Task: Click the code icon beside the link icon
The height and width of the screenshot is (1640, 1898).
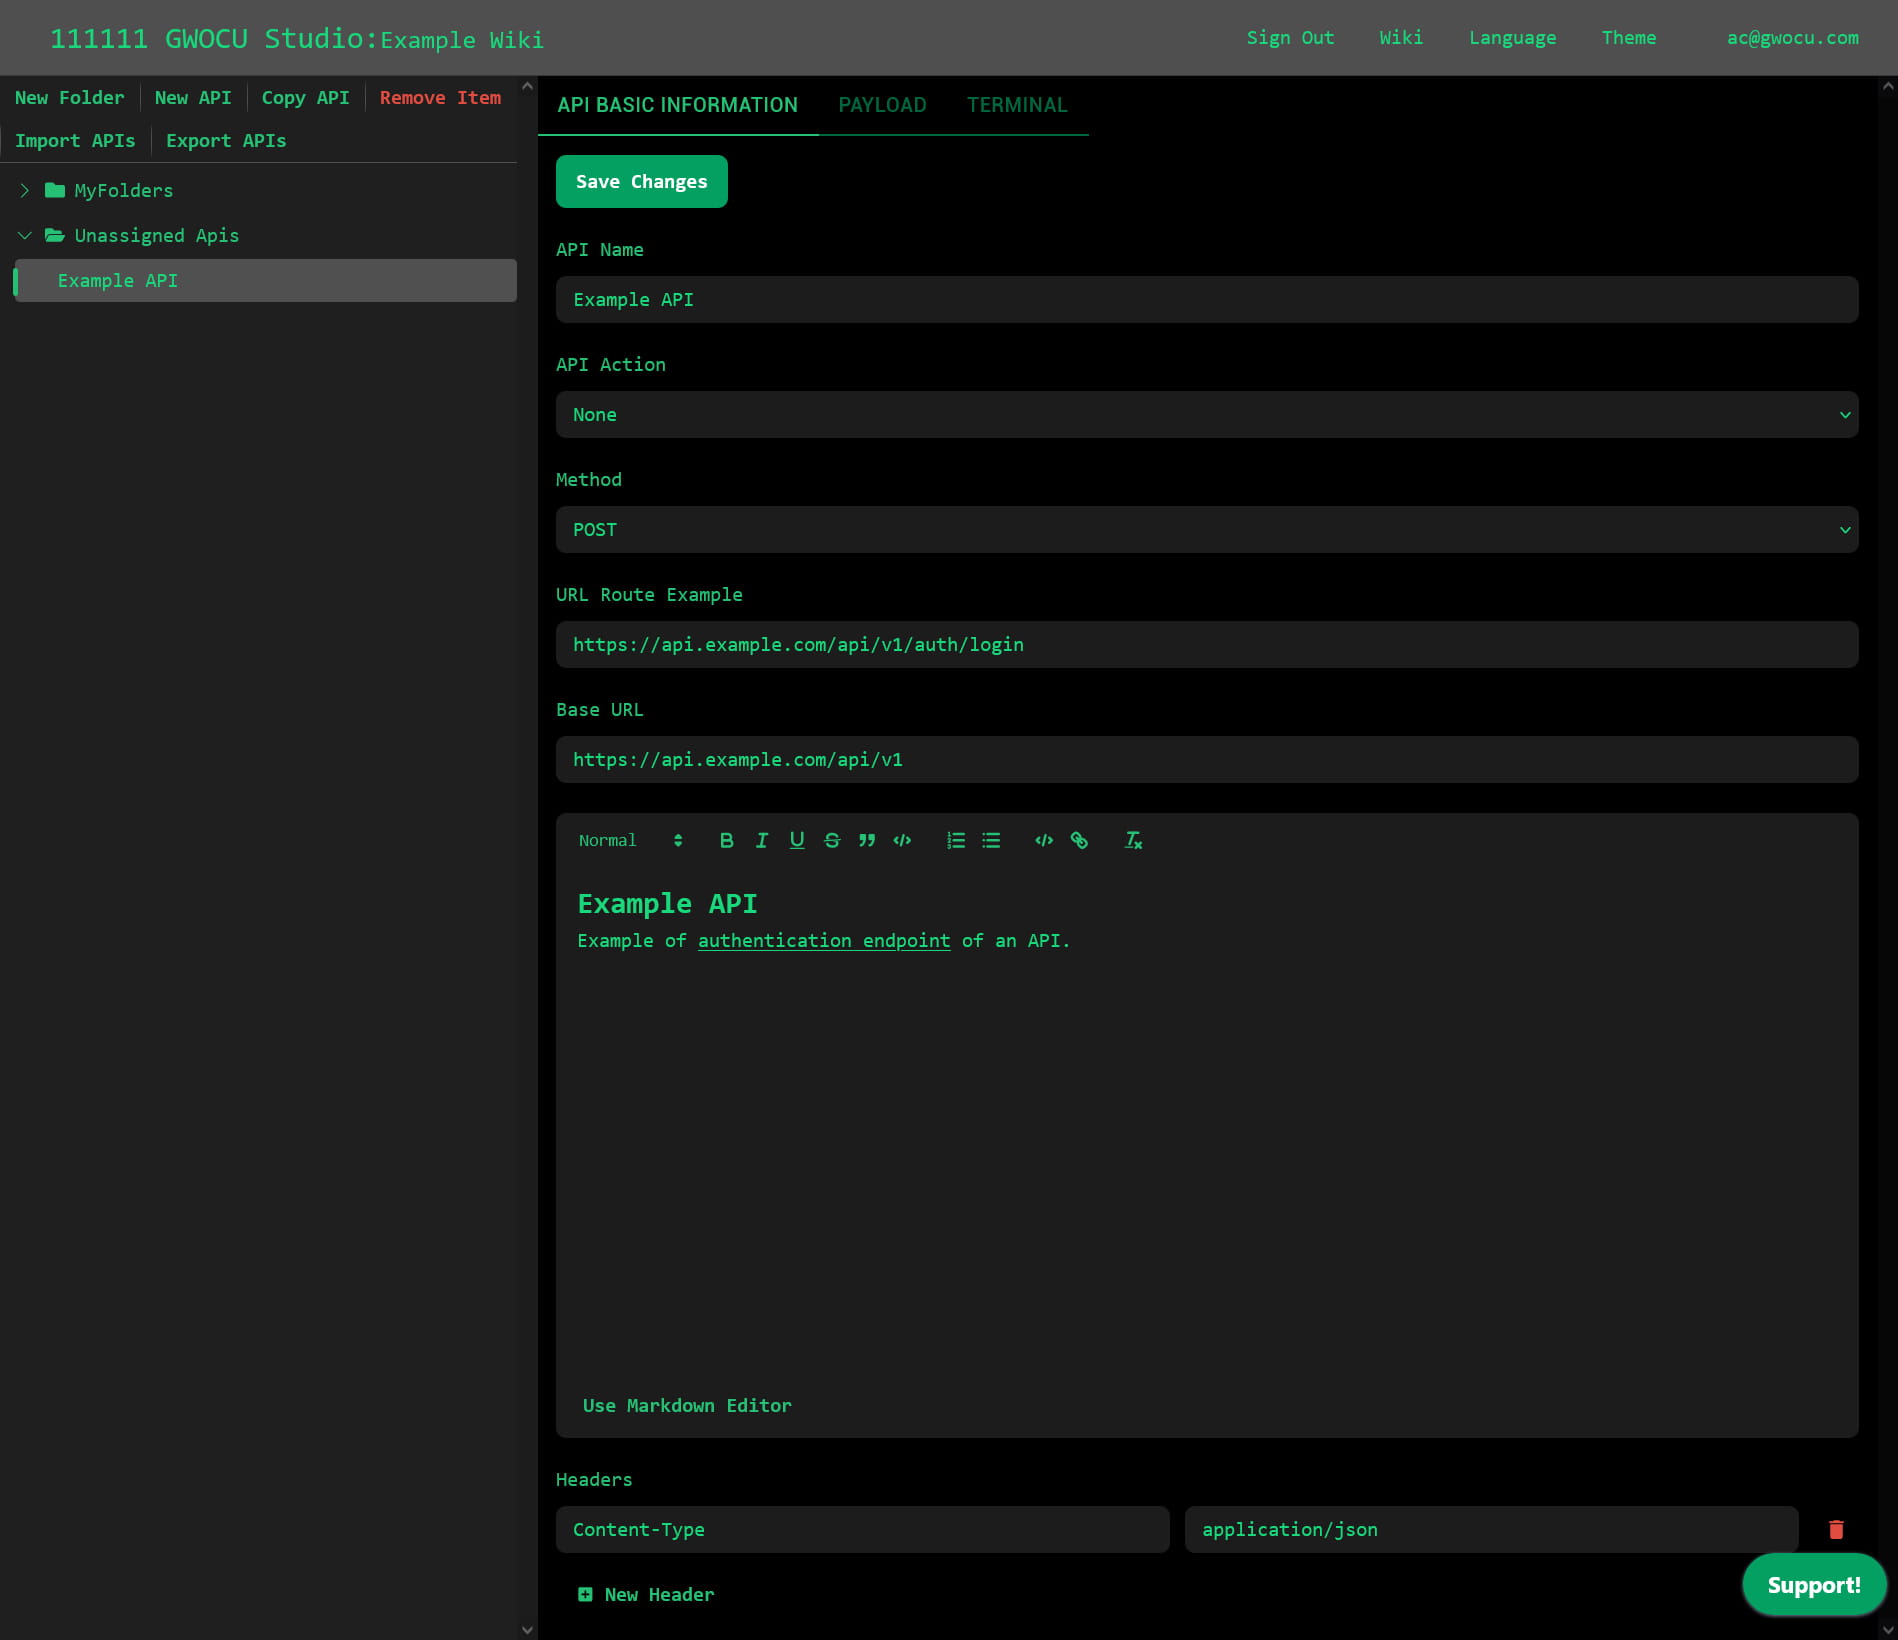Action: click(x=1044, y=840)
